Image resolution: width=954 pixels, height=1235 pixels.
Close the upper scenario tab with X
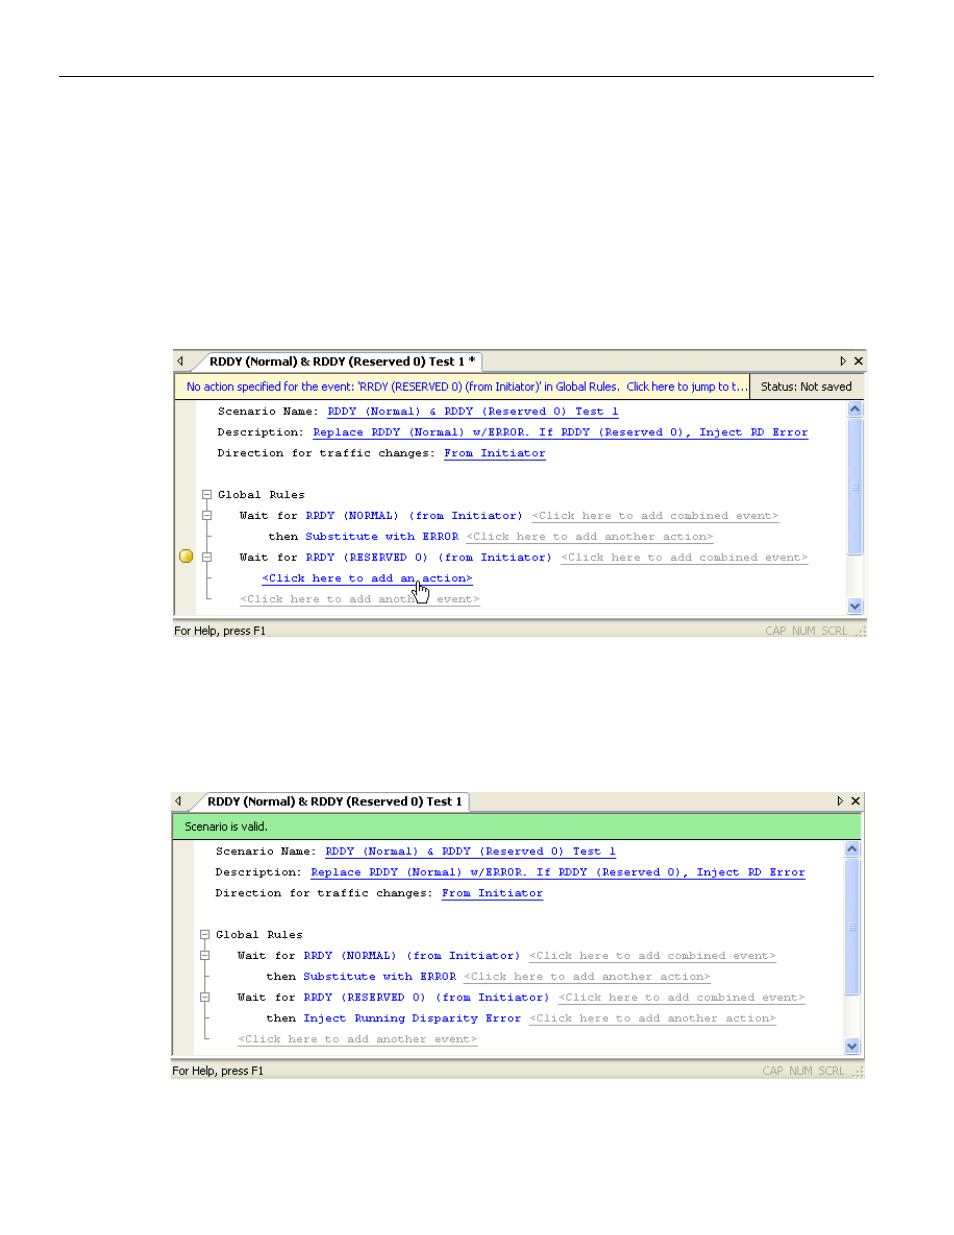[858, 361]
